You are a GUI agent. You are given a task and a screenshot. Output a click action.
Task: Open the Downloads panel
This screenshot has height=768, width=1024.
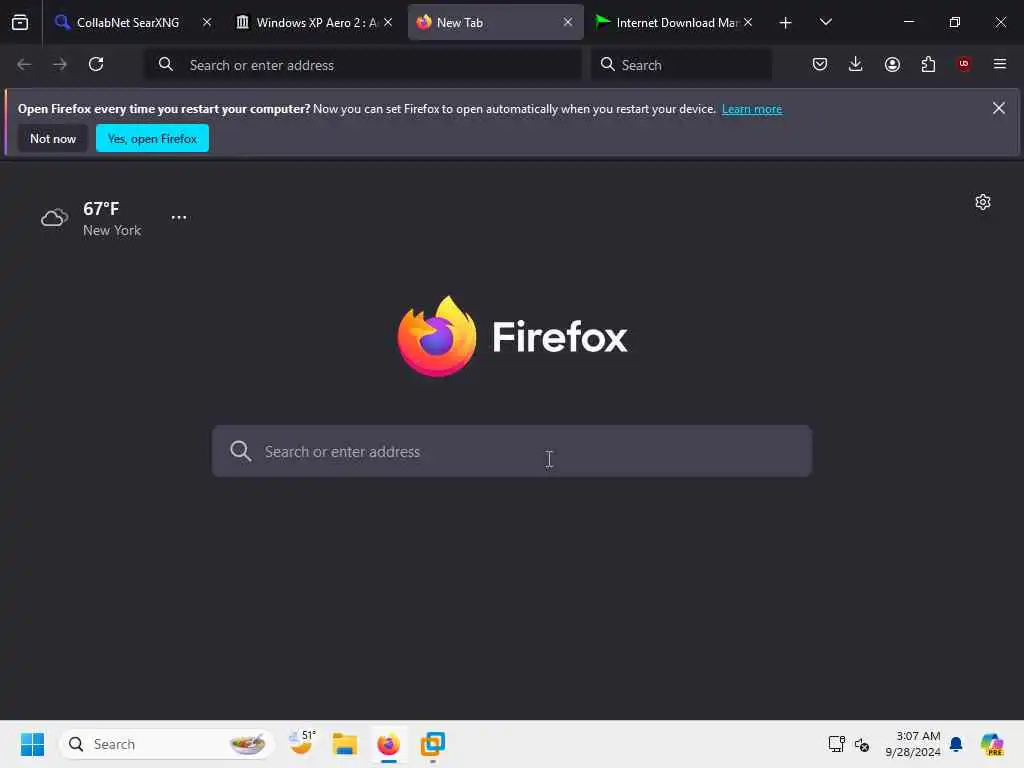pos(856,64)
